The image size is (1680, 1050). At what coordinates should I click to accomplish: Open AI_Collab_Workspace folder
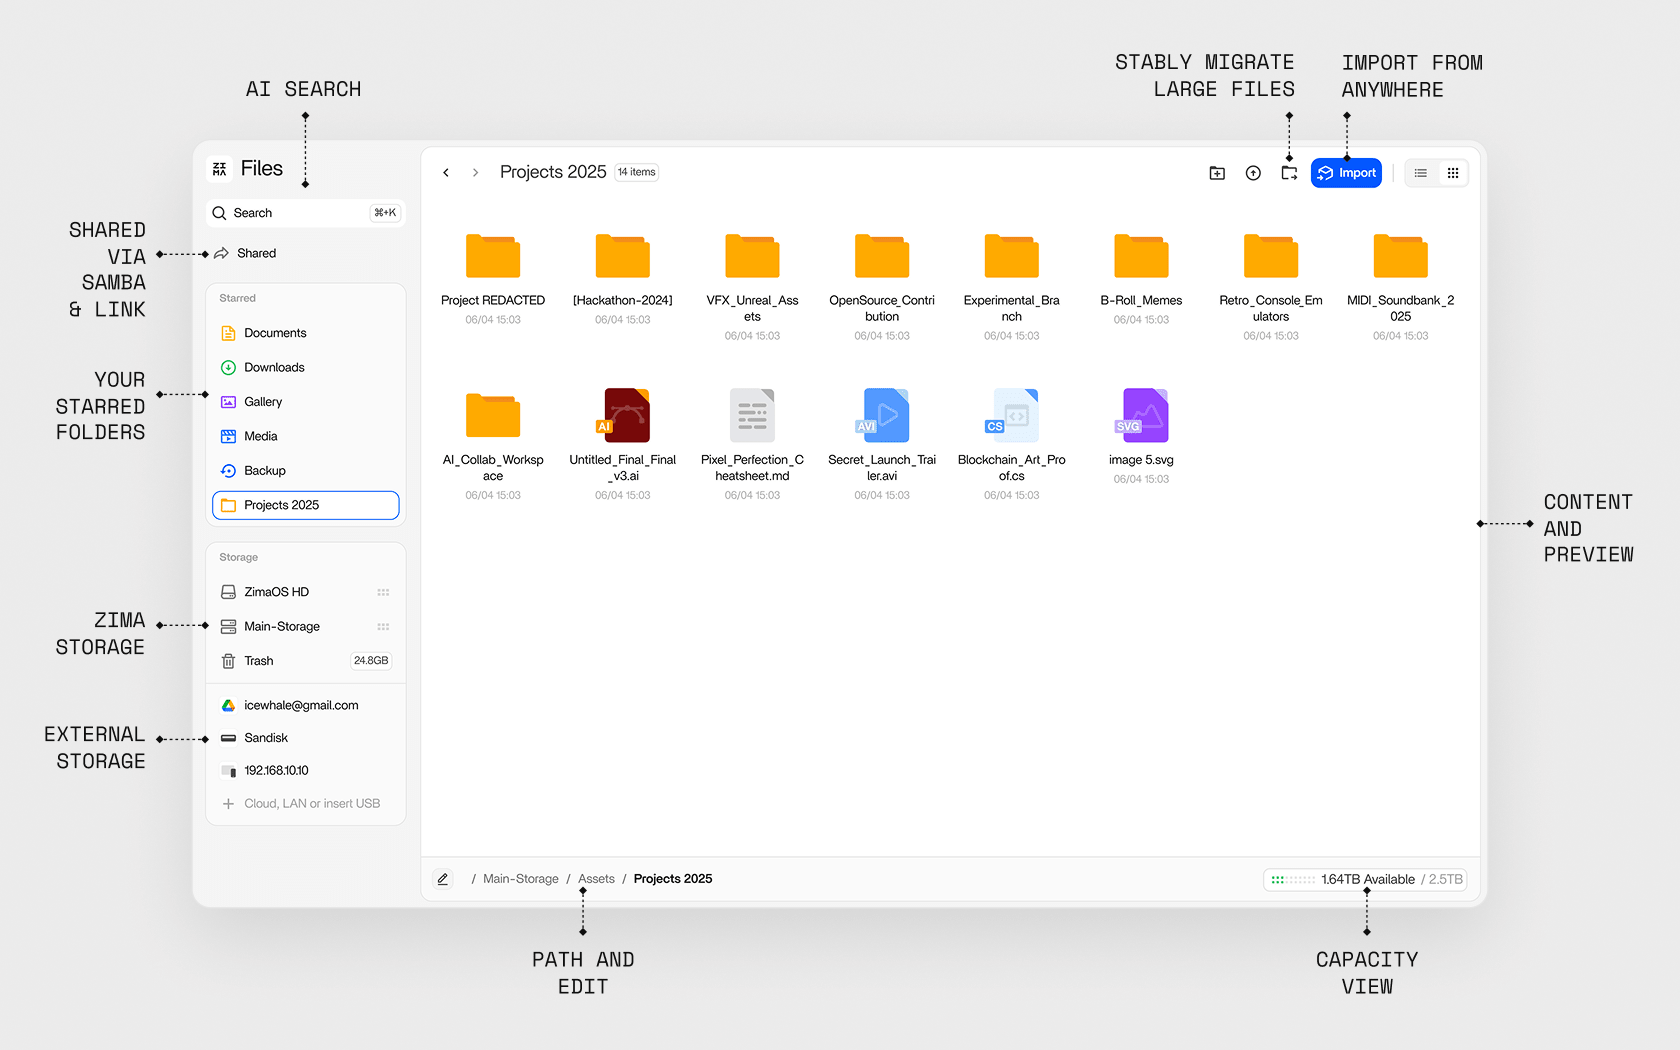click(x=493, y=445)
